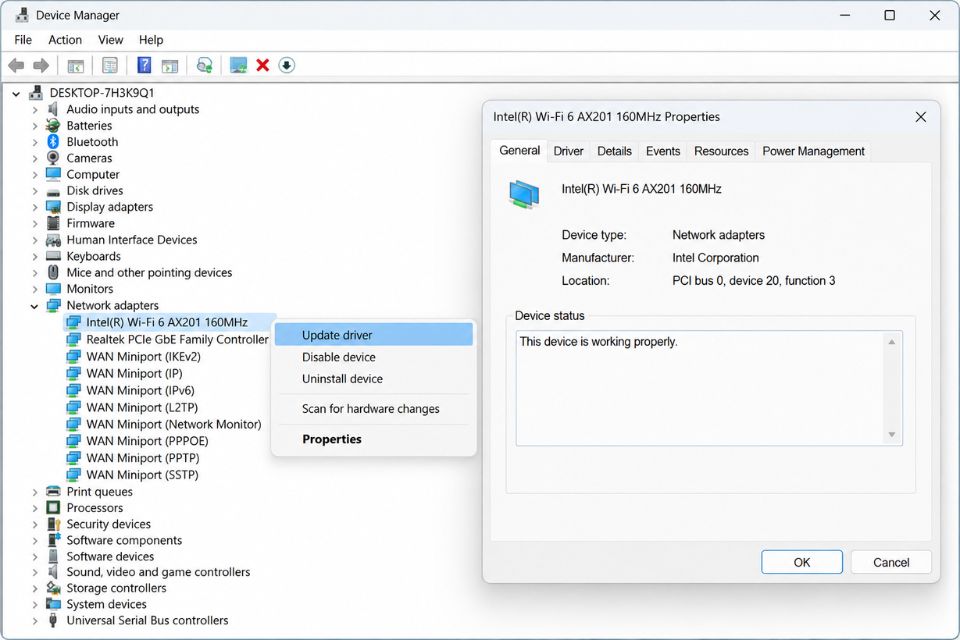
Task: Expand Sound, video and game controllers
Action: [35, 572]
